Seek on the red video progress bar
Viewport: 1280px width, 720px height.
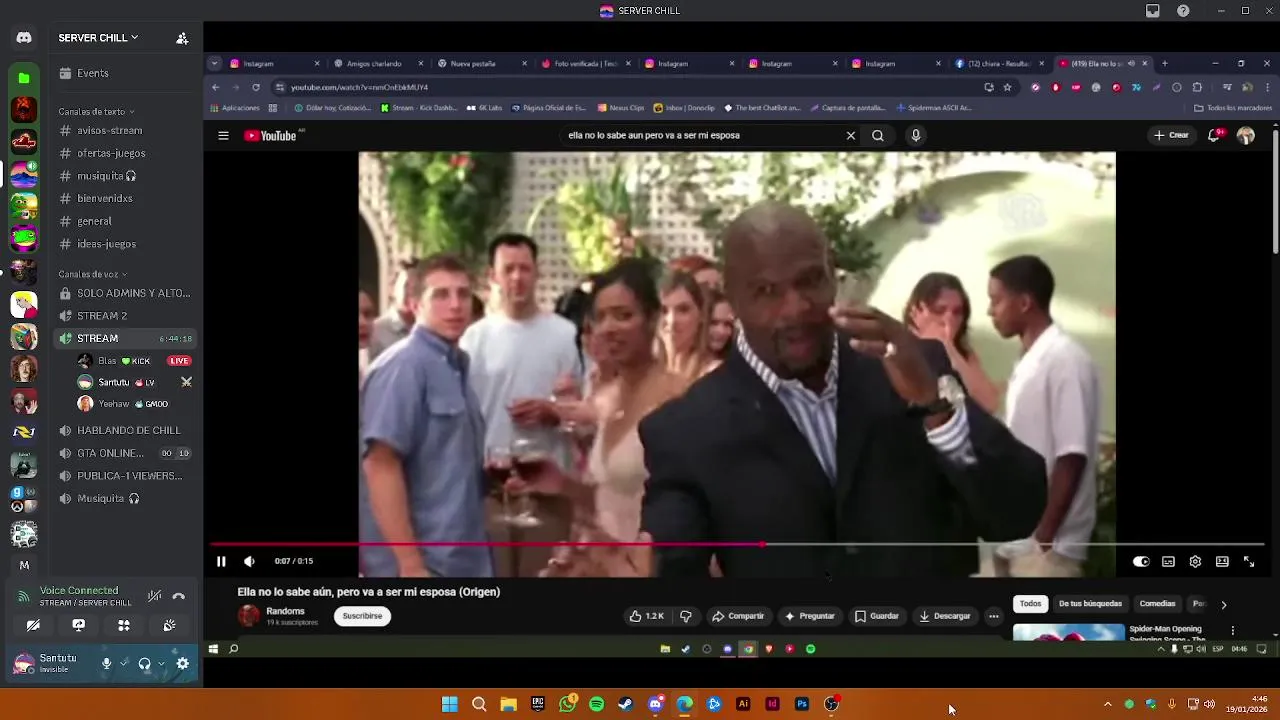coord(737,545)
